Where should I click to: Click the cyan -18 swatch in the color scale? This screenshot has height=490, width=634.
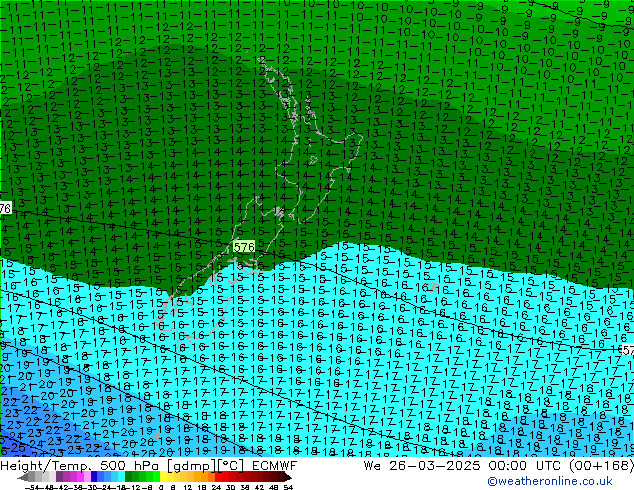(x=121, y=478)
